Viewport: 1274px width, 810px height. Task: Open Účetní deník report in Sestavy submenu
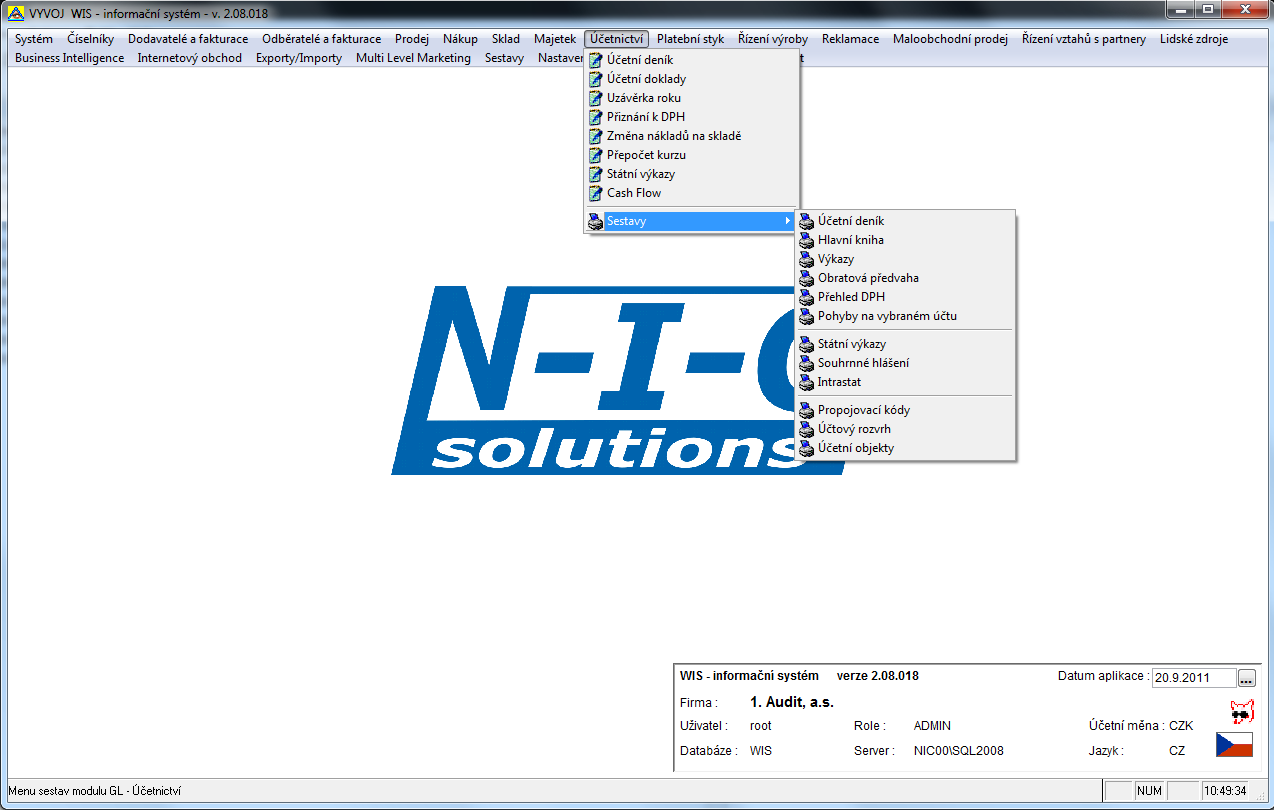905,221
